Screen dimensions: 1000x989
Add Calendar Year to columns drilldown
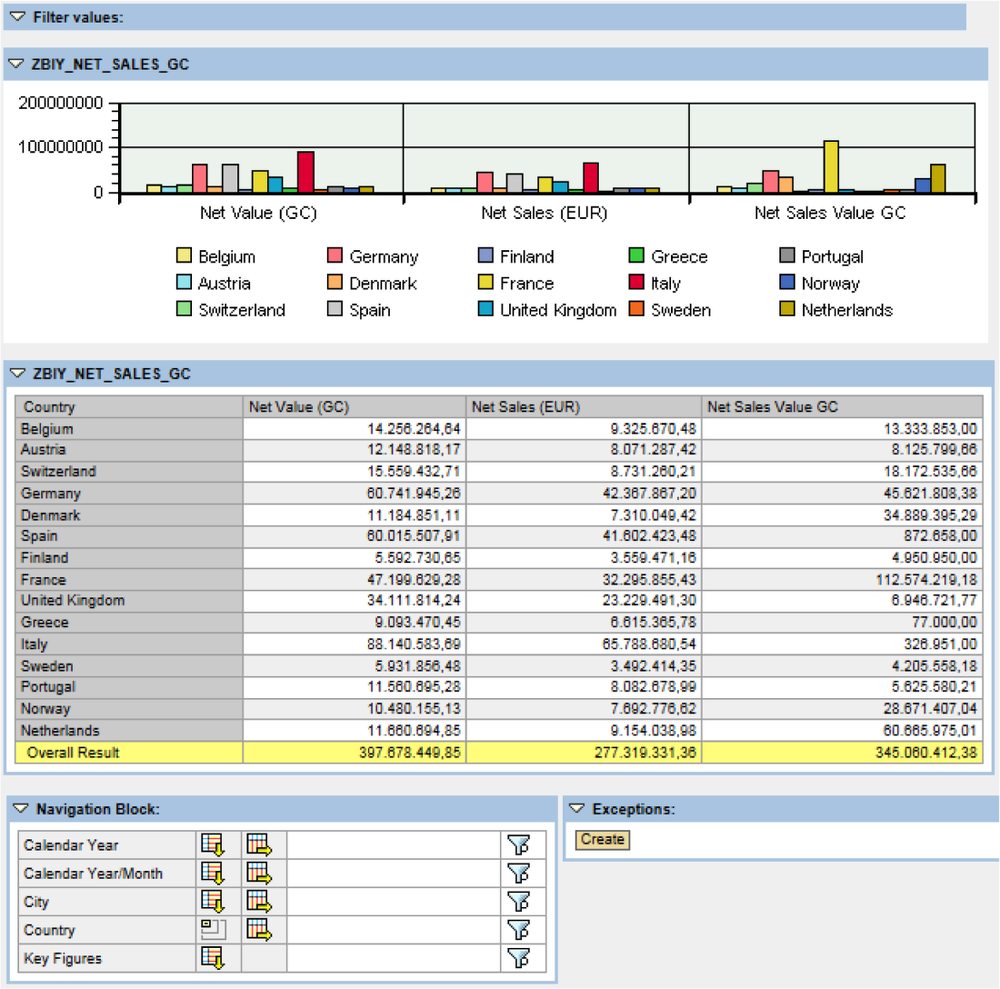259,845
